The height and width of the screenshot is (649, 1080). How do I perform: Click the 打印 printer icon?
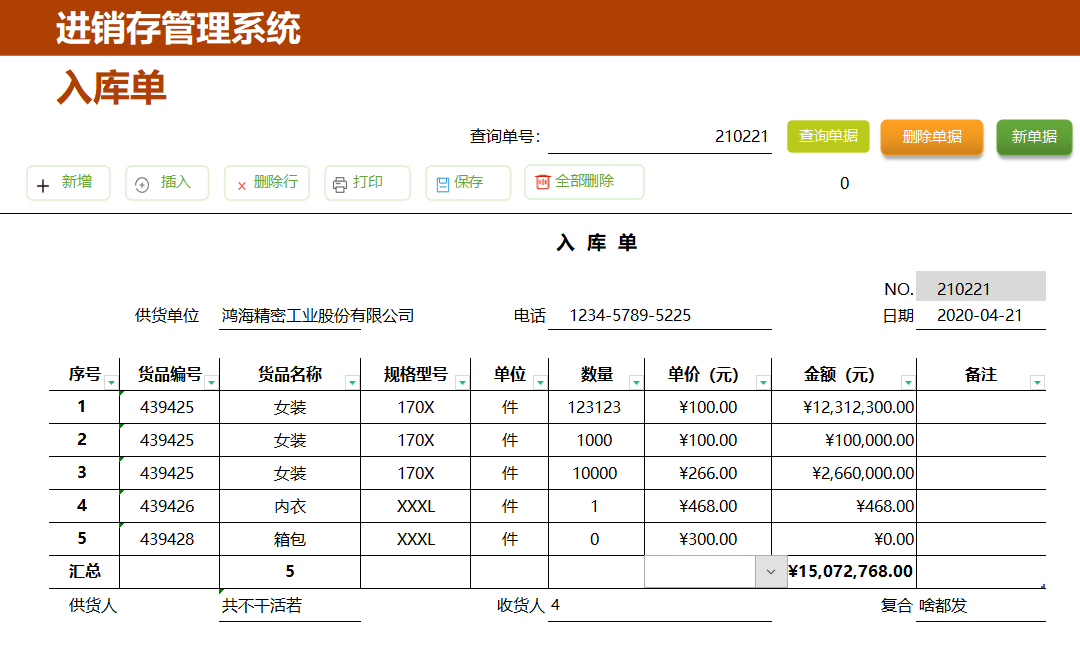[341, 183]
